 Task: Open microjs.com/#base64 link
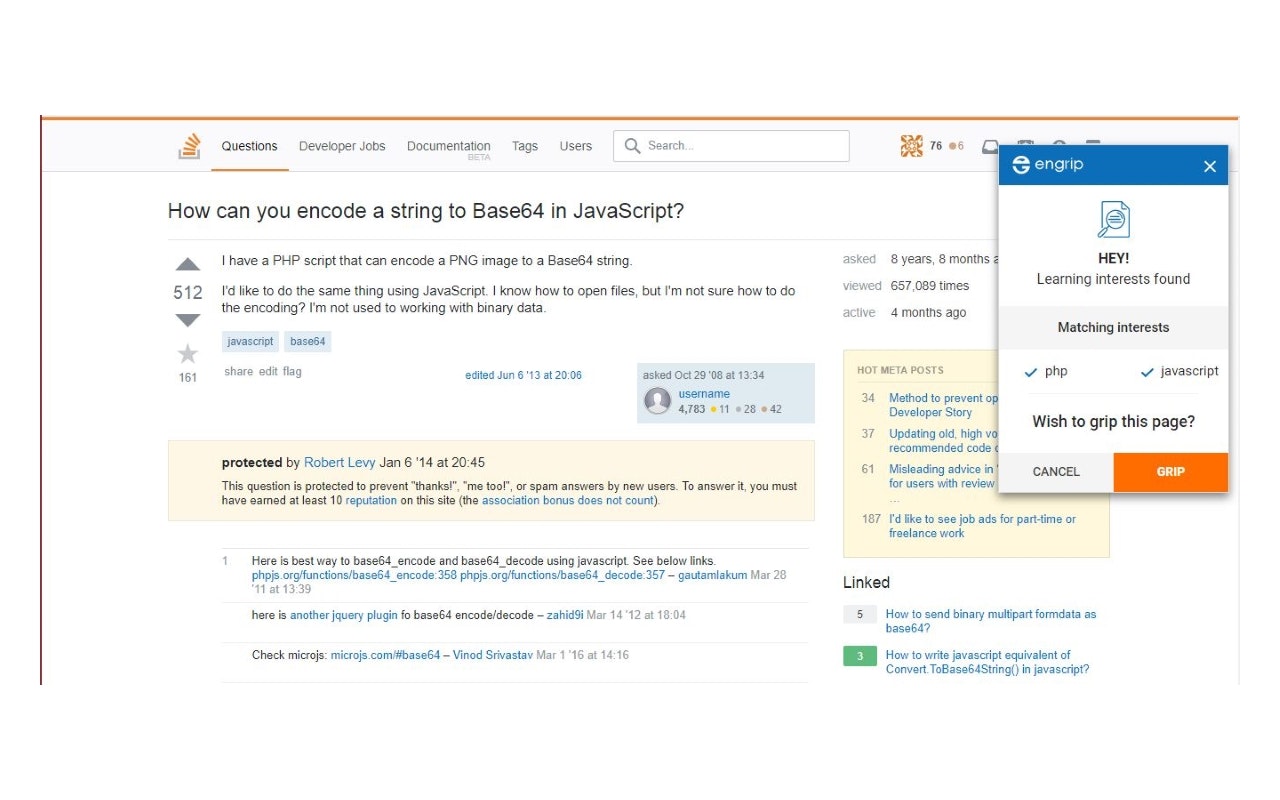tap(385, 655)
